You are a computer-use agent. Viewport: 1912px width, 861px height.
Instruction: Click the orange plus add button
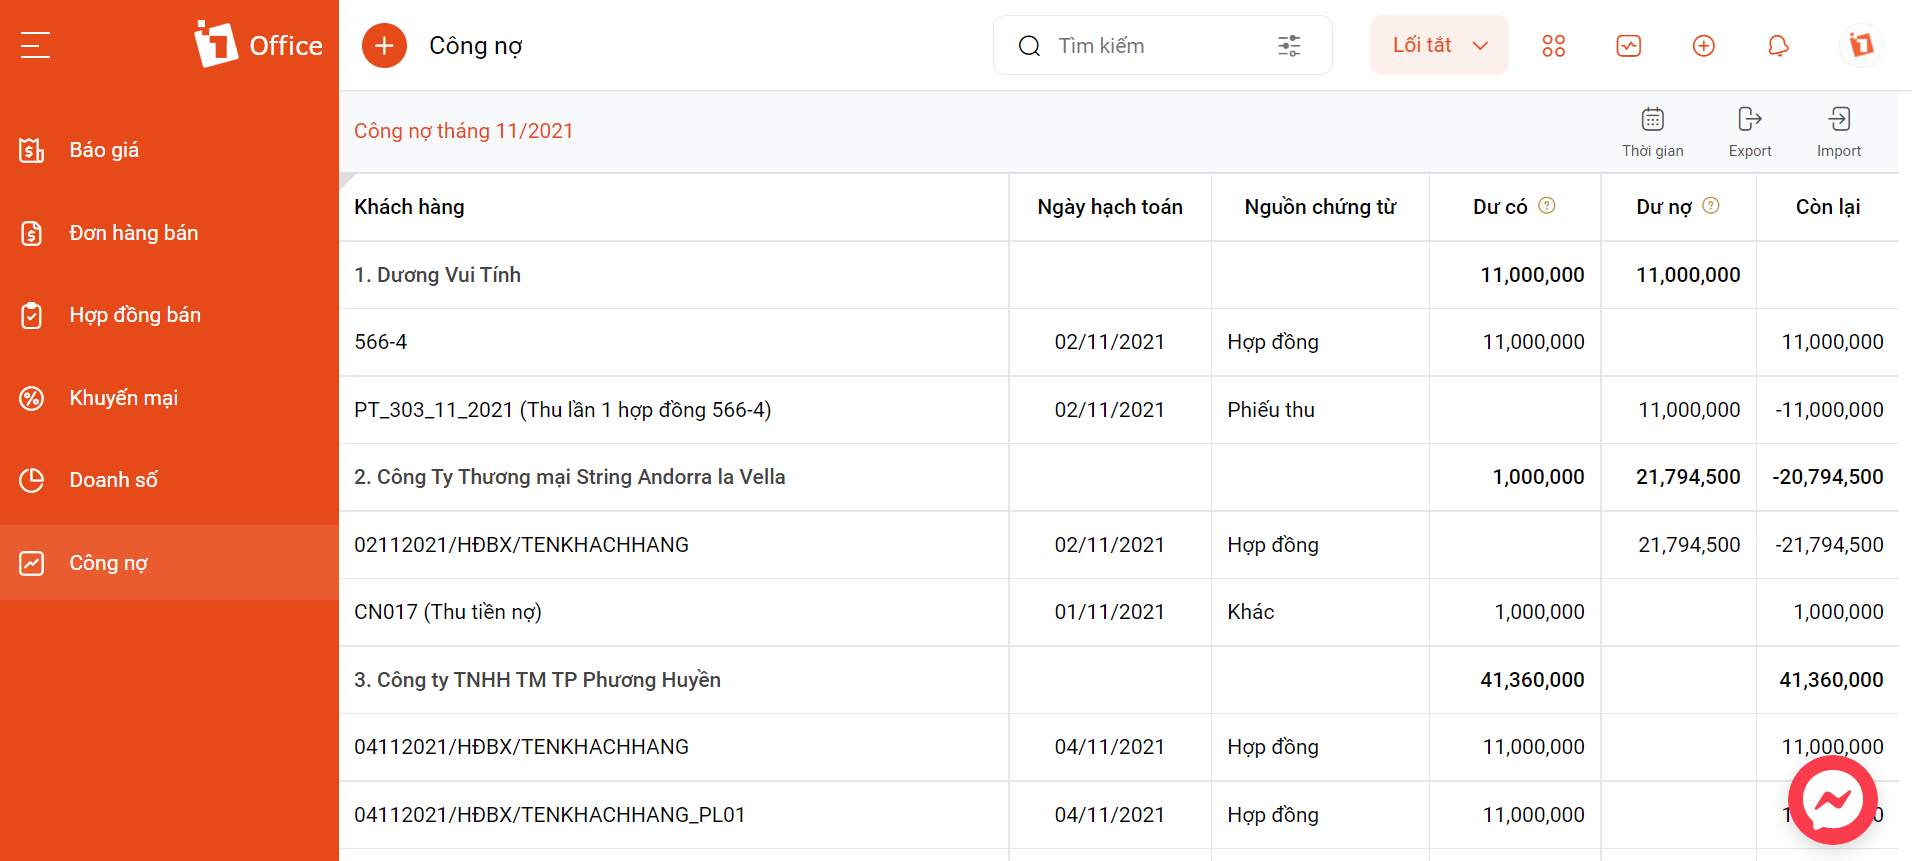[x=384, y=46]
